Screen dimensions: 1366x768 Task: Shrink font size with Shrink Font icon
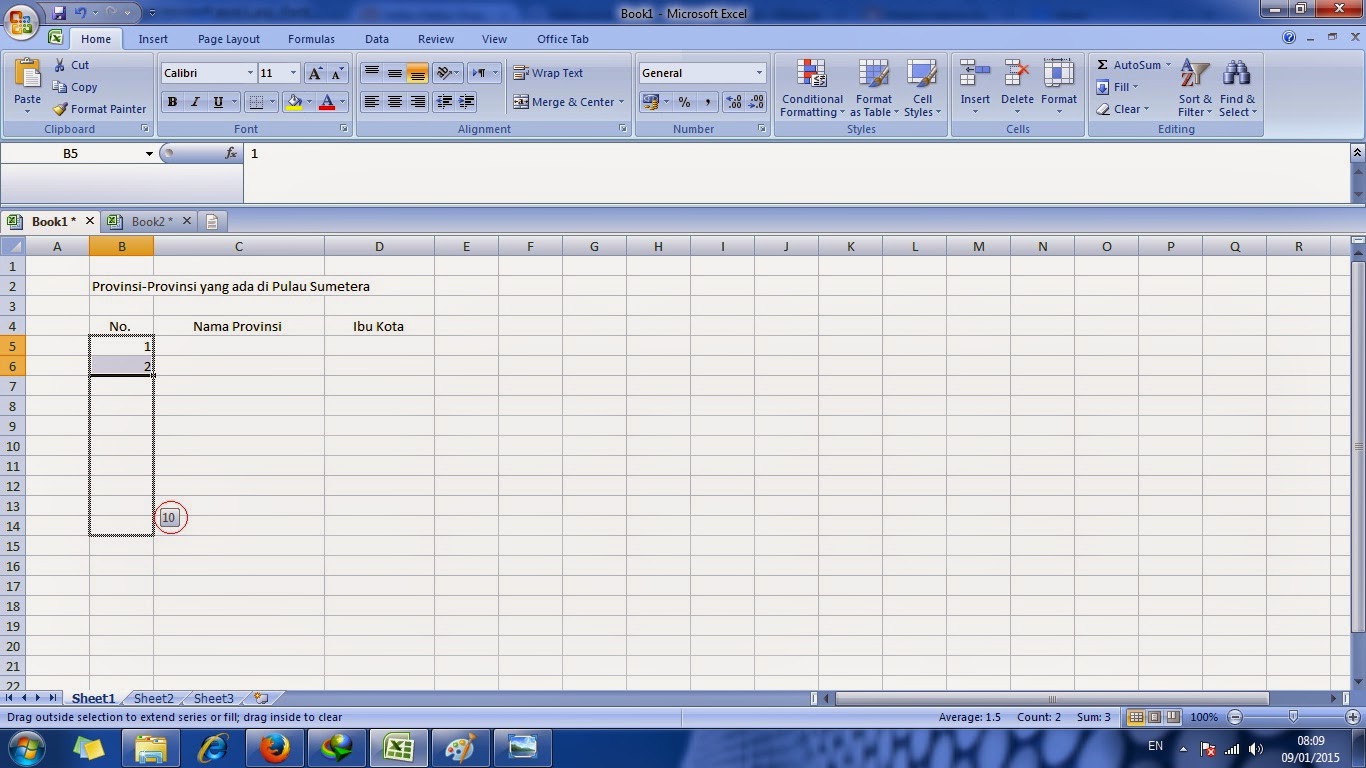point(337,73)
